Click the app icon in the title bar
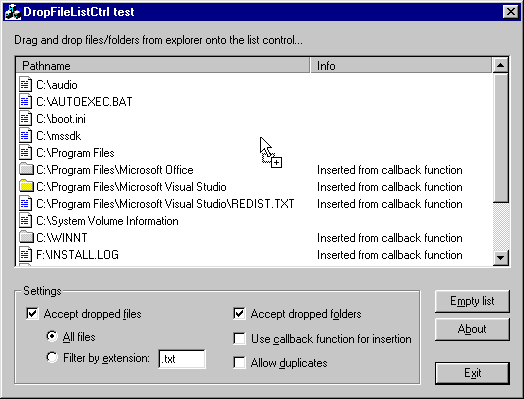 (13, 12)
